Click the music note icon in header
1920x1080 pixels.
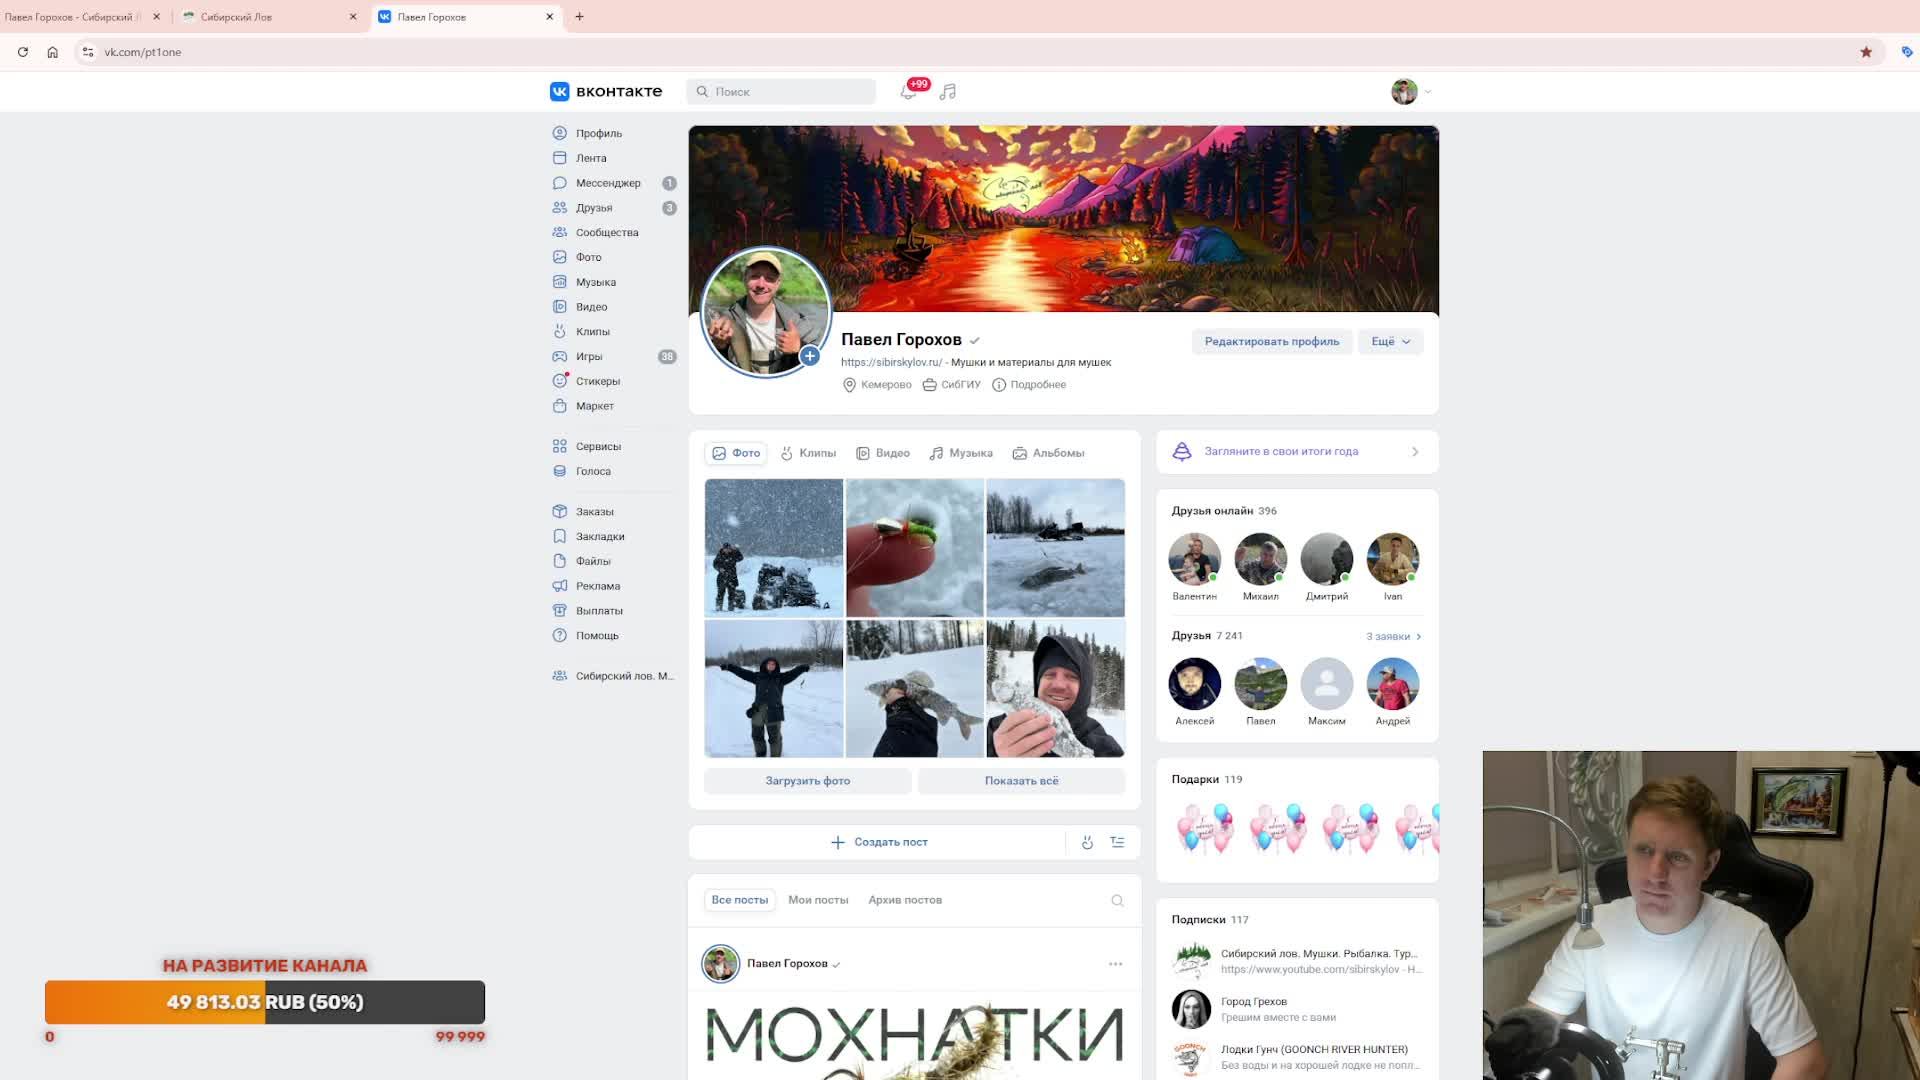point(948,92)
